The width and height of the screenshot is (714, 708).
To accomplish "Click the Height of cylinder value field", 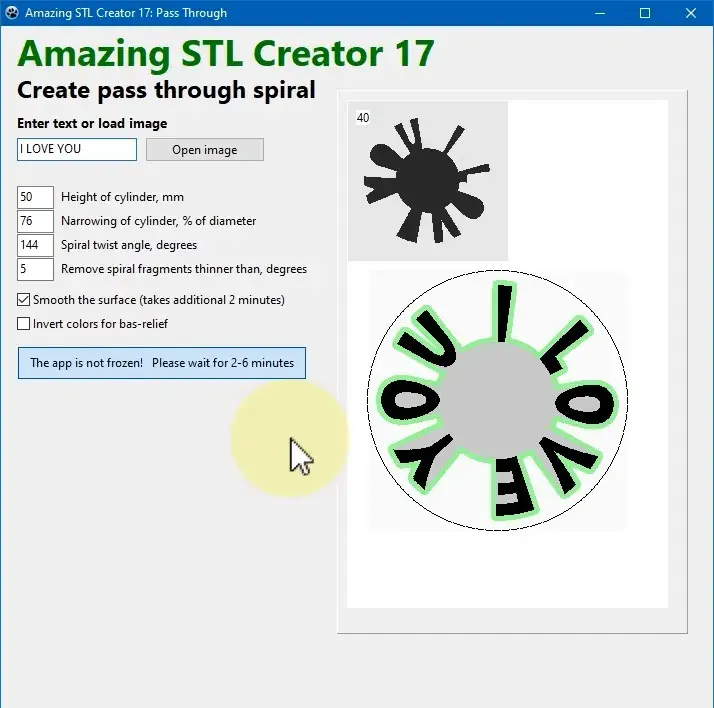I will pyautogui.click(x=35, y=197).
